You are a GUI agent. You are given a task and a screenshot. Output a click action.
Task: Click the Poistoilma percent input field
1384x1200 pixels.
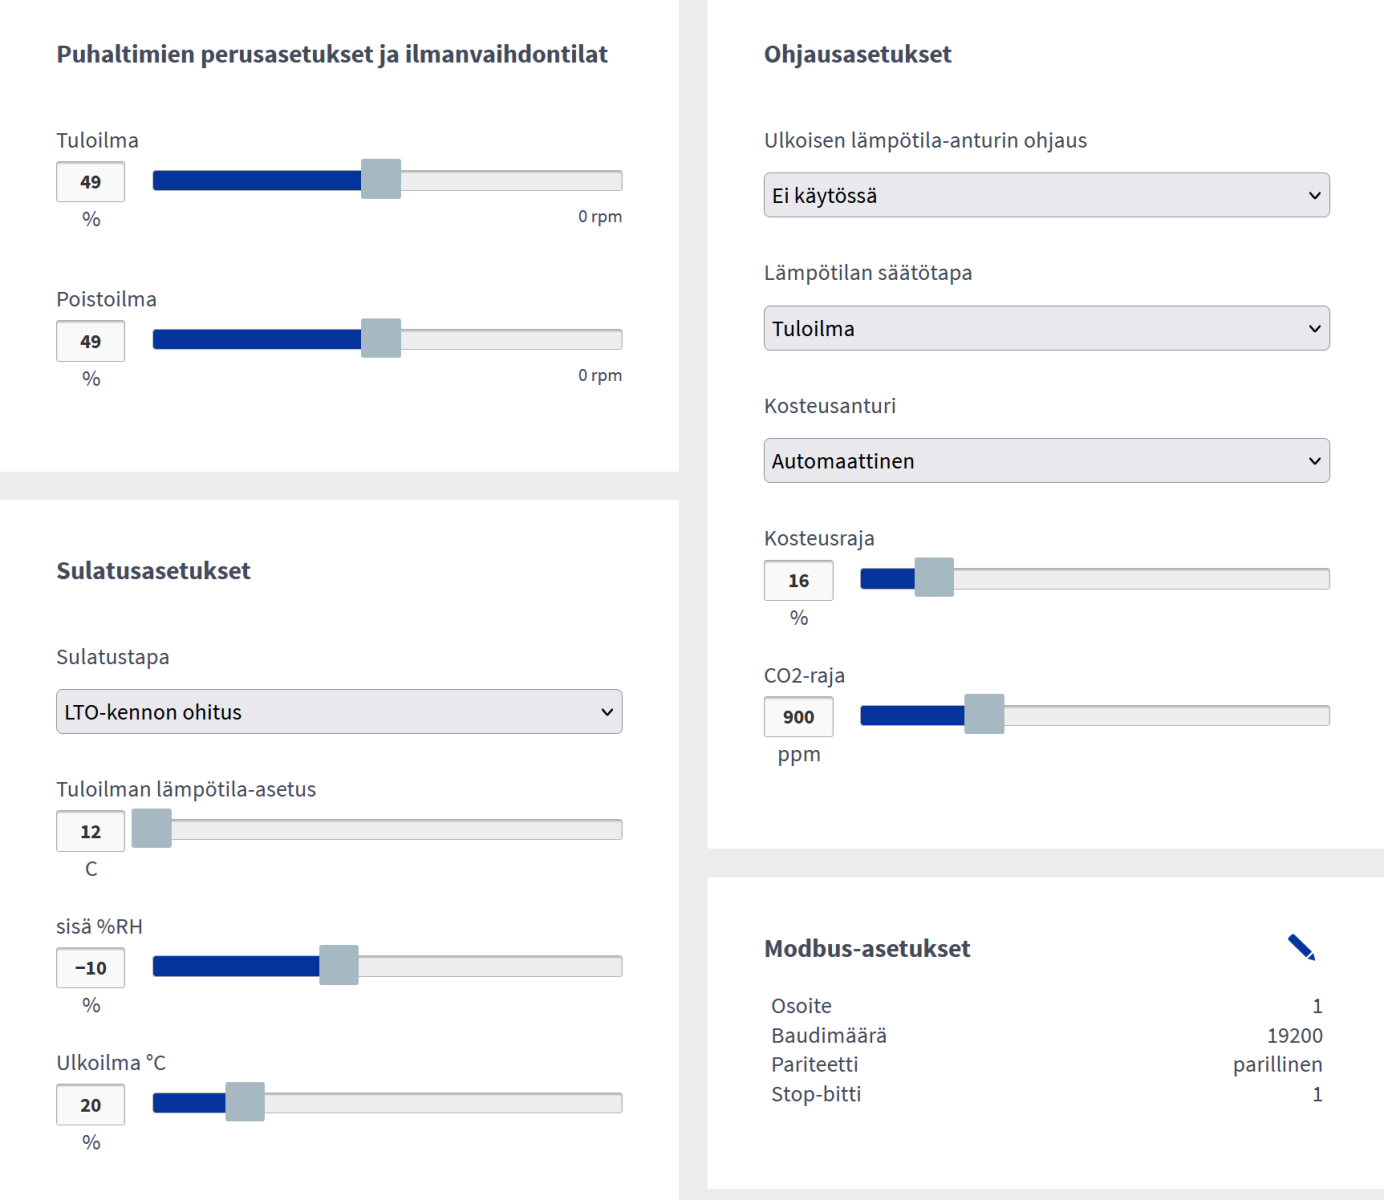(x=91, y=341)
